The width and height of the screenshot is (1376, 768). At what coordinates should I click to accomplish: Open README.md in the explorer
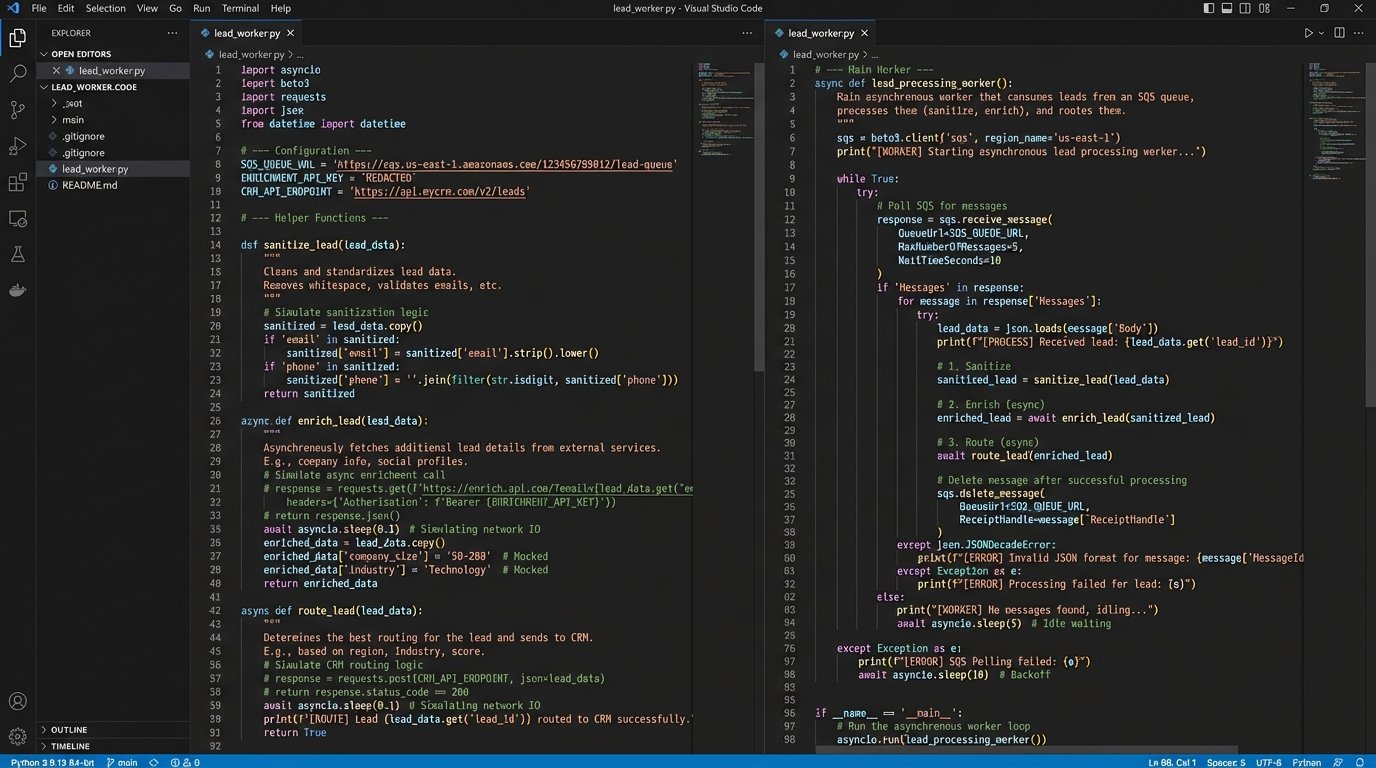pos(89,185)
